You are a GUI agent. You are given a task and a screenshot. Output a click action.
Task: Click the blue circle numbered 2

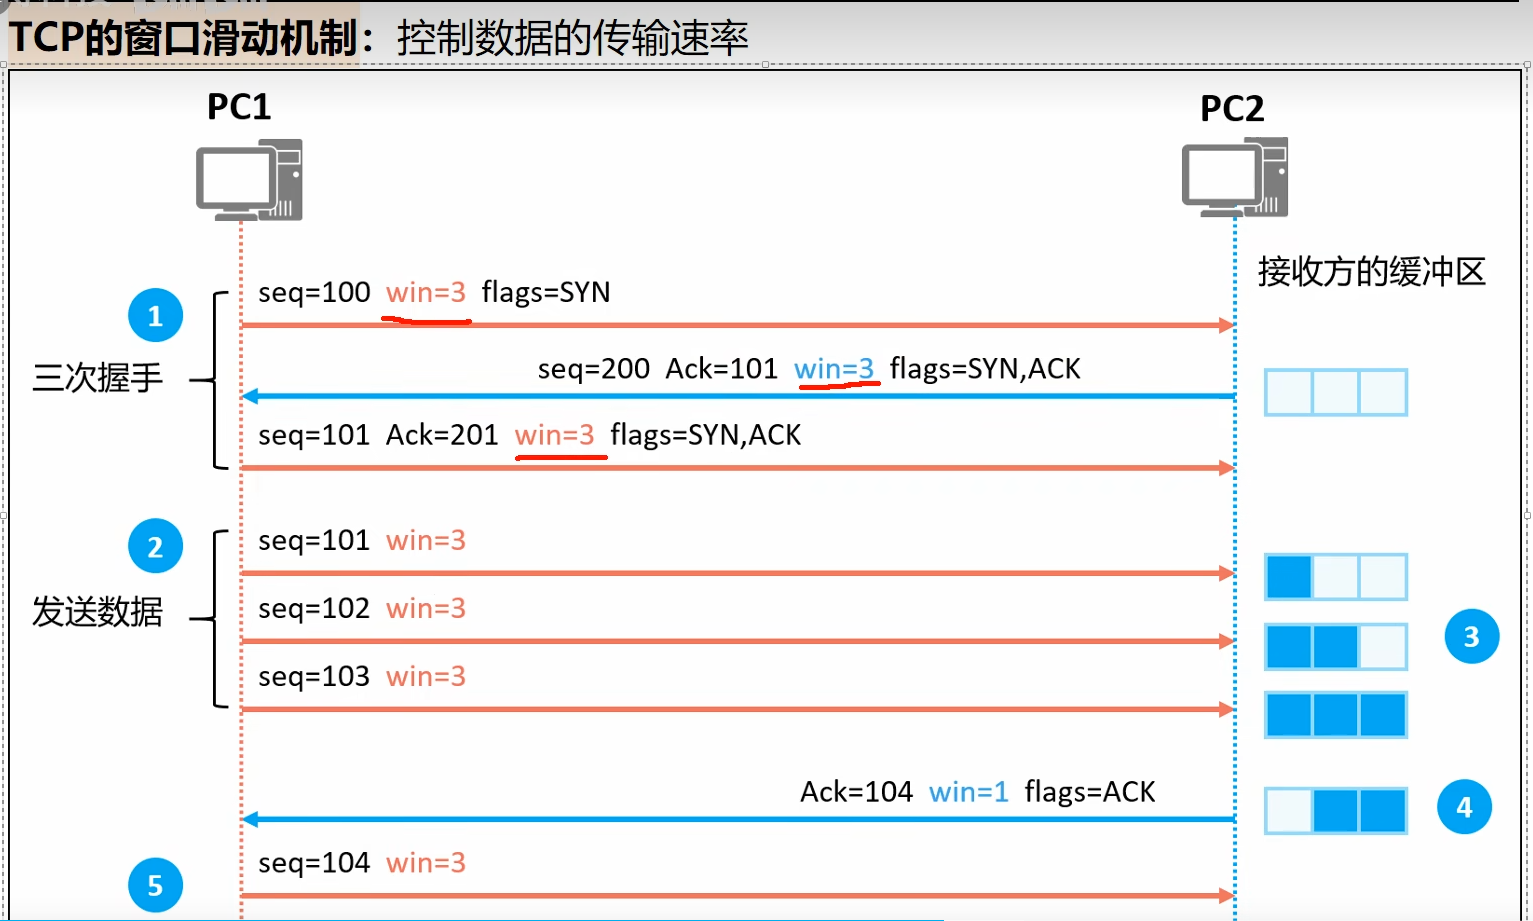pos(155,546)
